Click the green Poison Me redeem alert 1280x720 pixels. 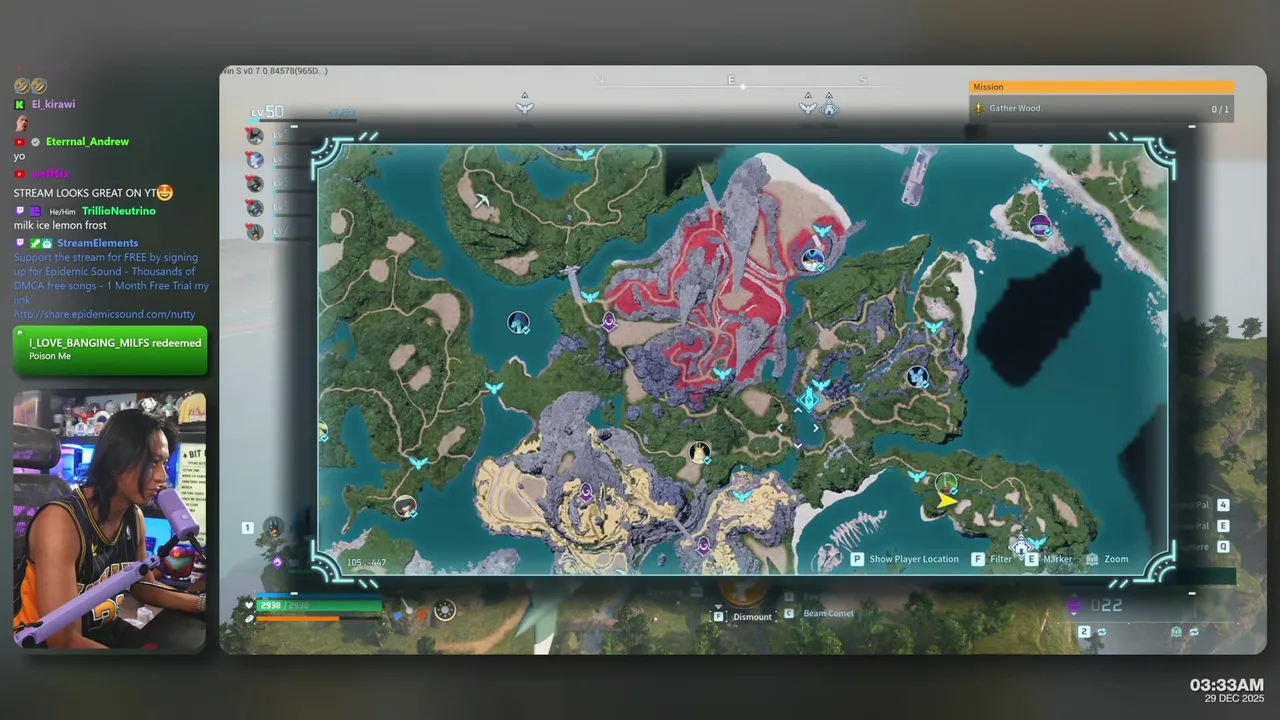[x=110, y=350]
